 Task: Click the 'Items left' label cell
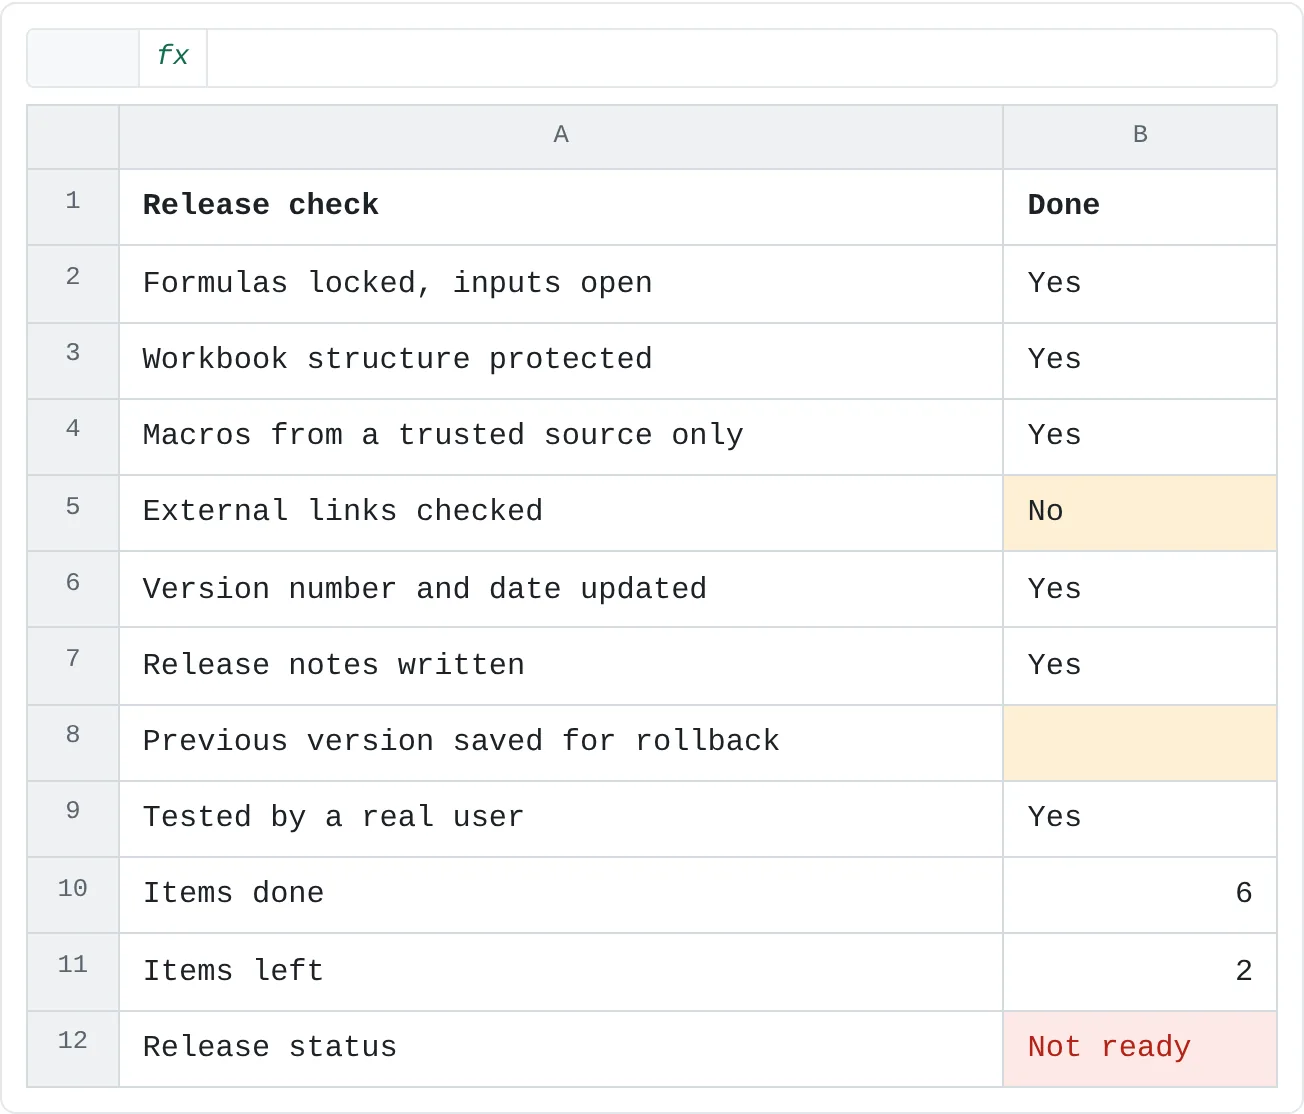coord(561,972)
